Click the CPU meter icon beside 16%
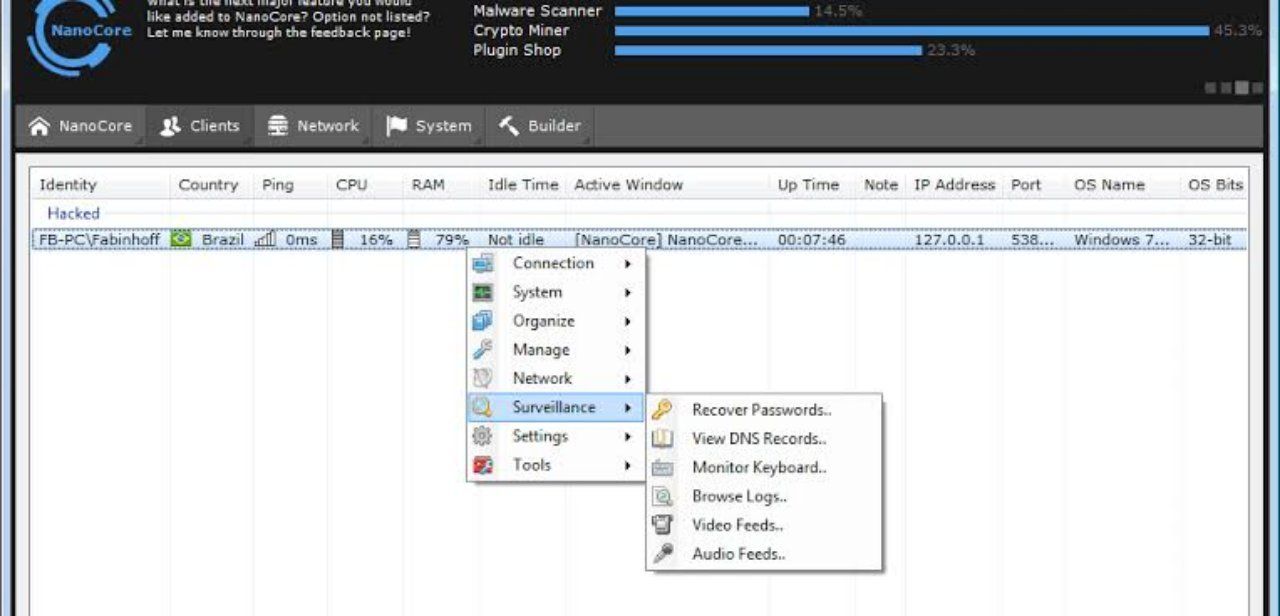 tap(338, 240)
